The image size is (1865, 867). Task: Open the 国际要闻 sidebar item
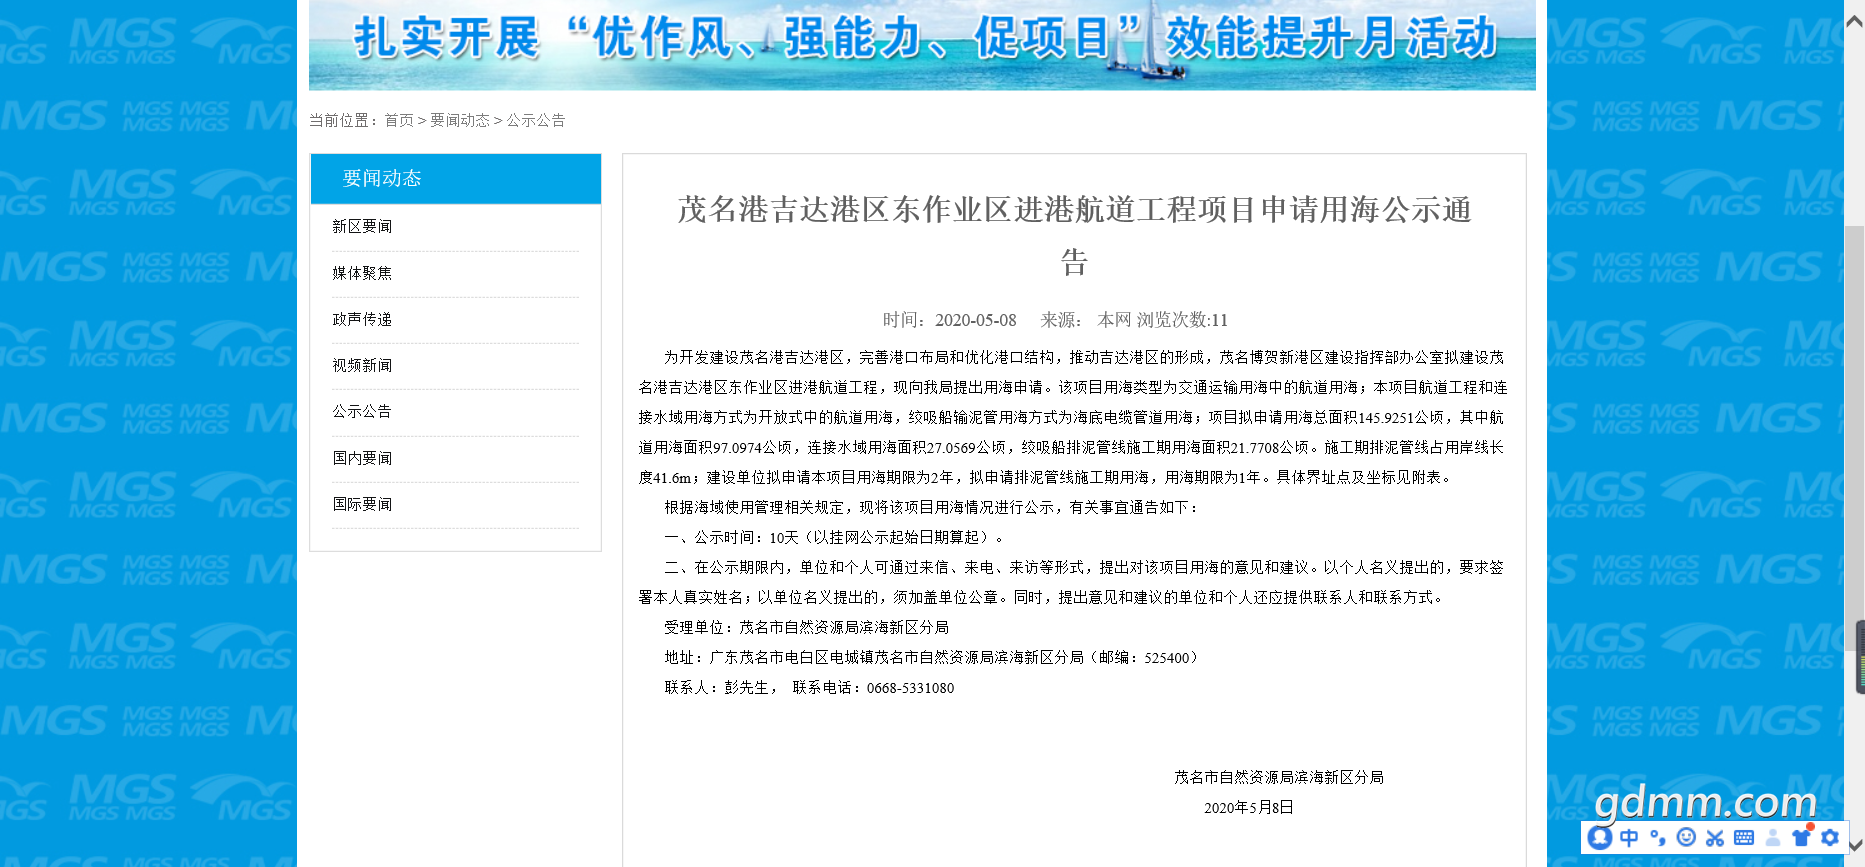pyautogui.click(x=362, y=504)
